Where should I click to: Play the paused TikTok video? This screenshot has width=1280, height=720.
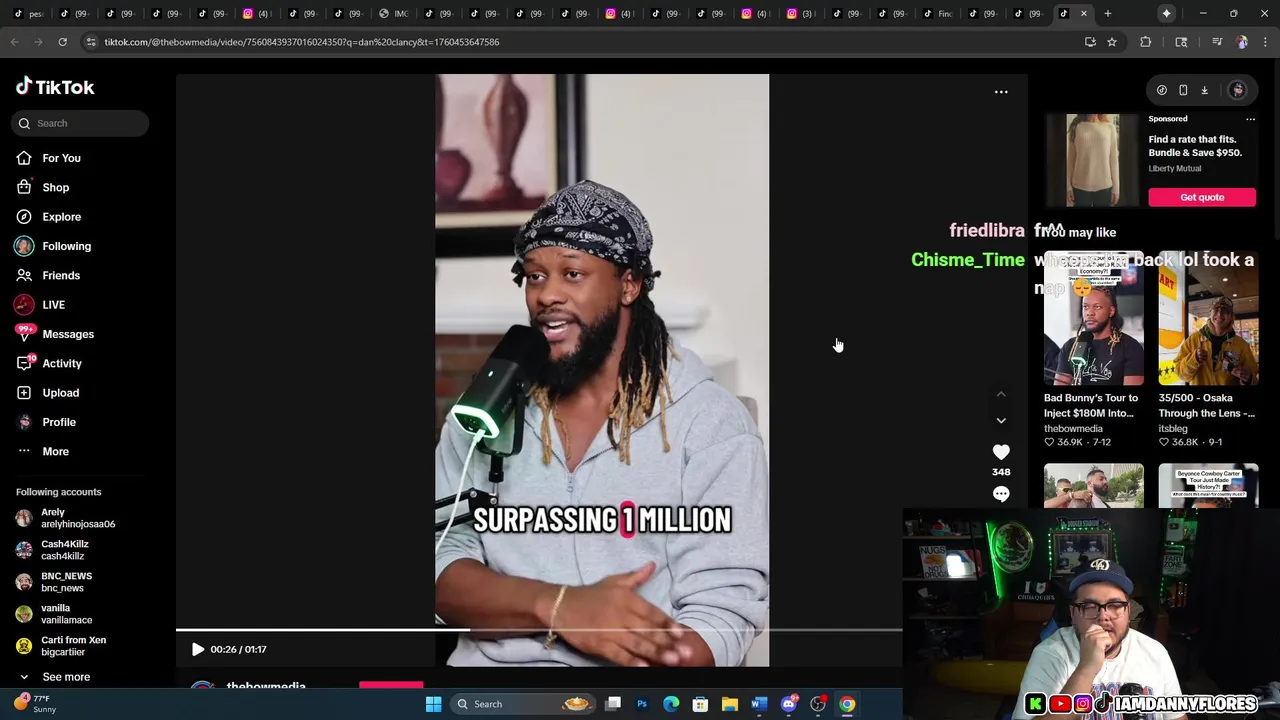198,649
